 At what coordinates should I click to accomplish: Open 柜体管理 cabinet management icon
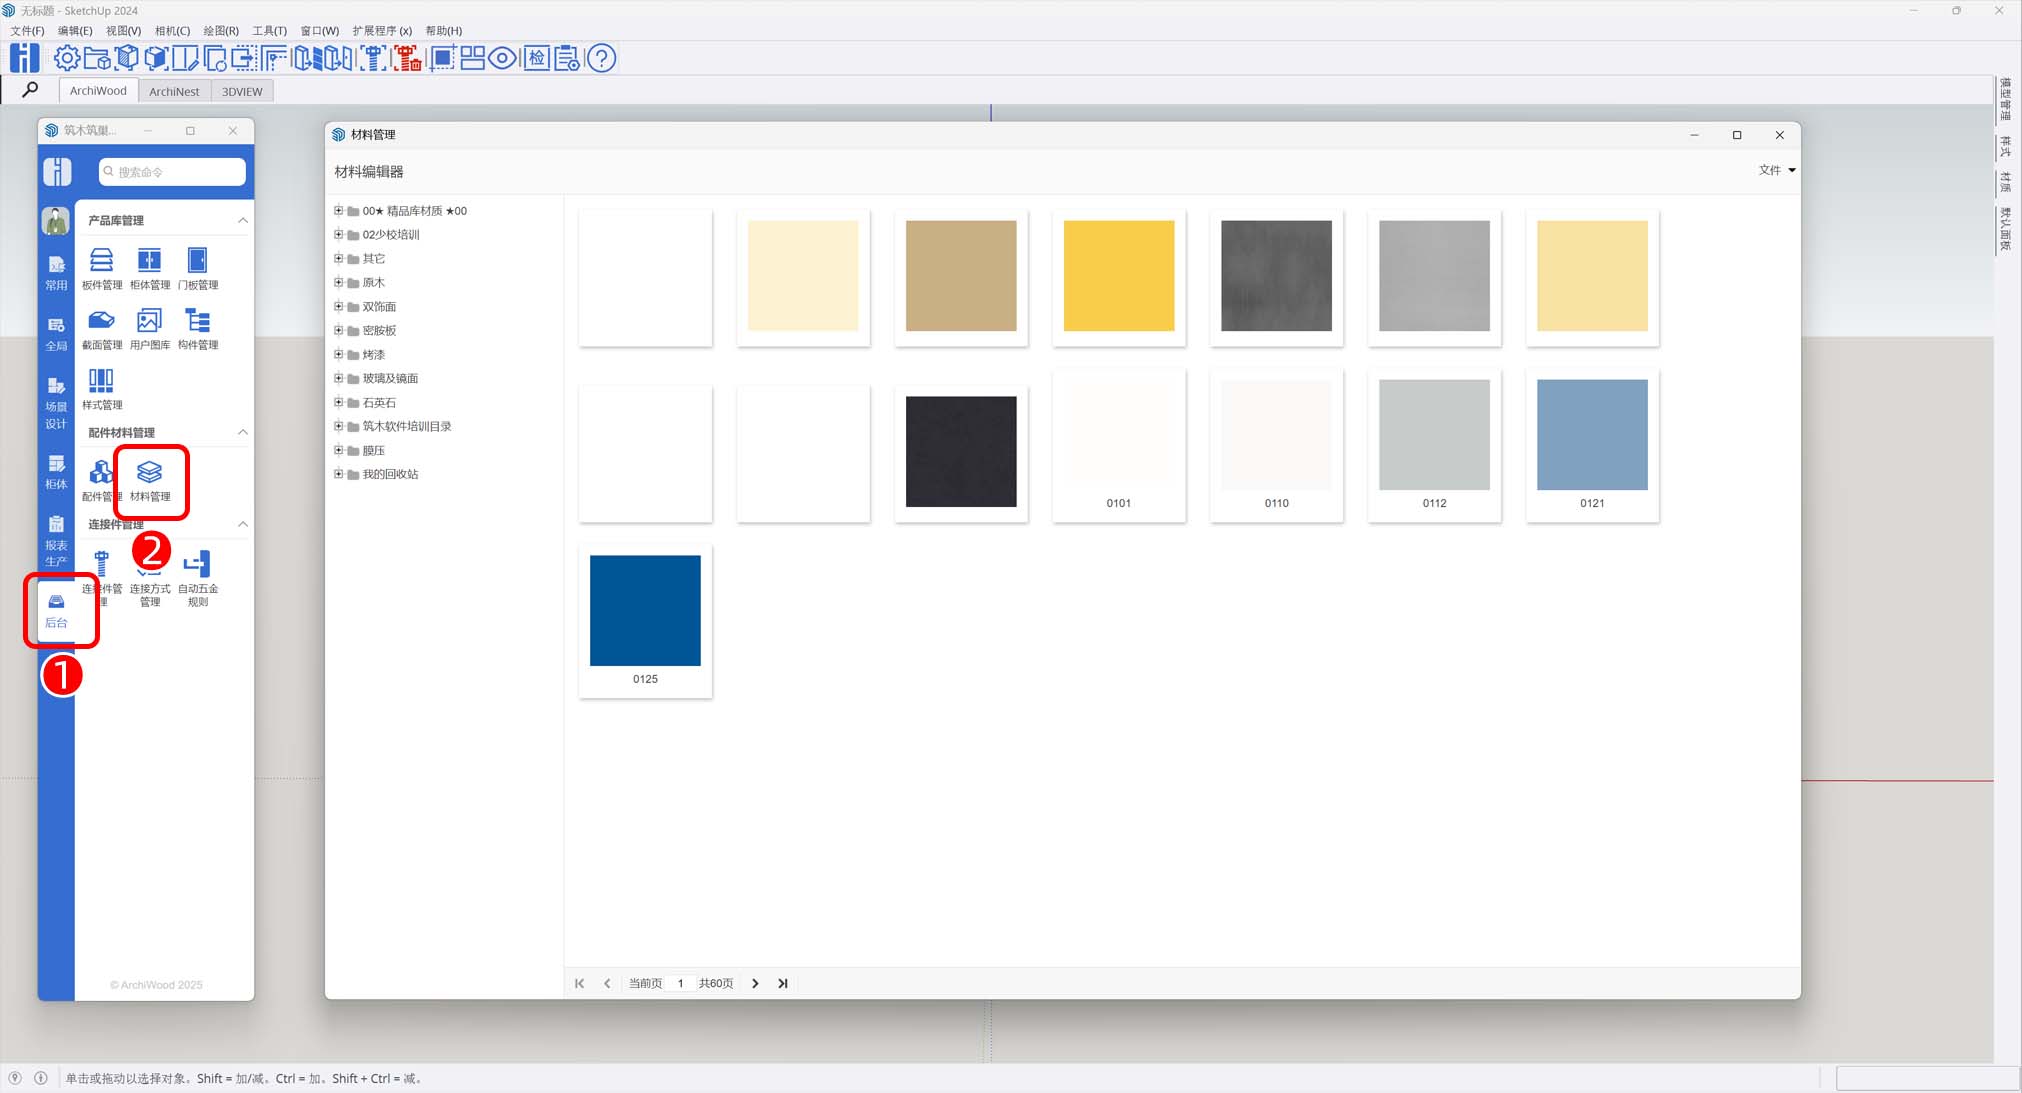tap(149, 262)
